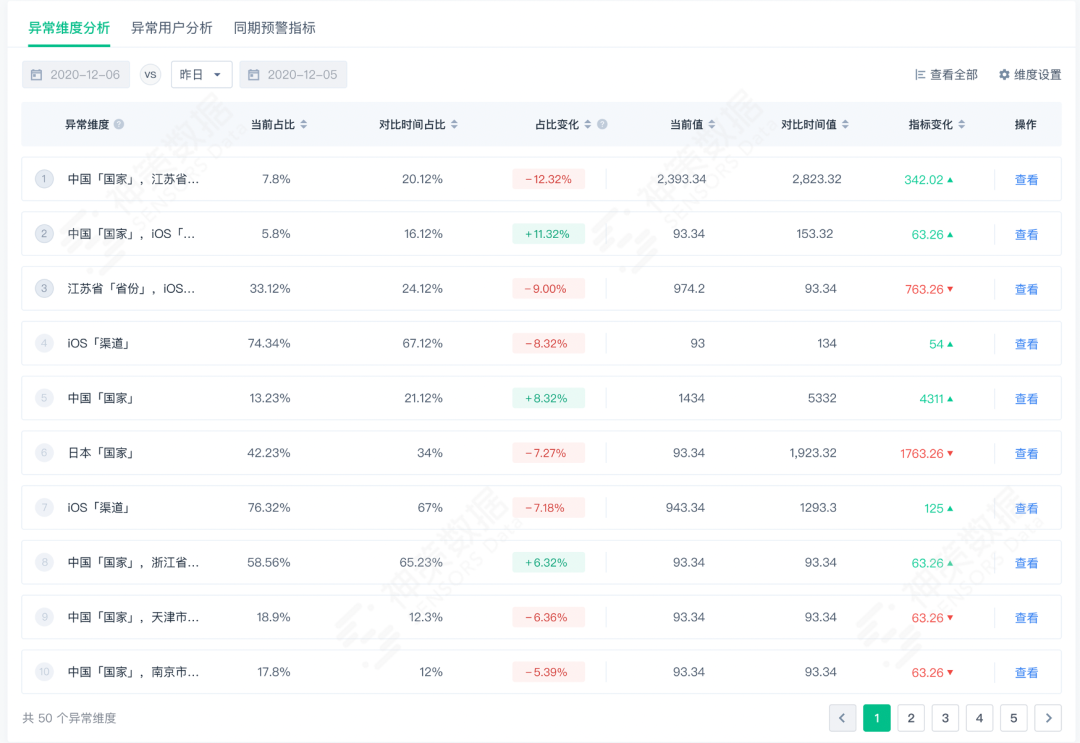Select 中国「国家」, 天津市… dimension name
Viewport: 1080px width, 743px height.
click(133, 618)
